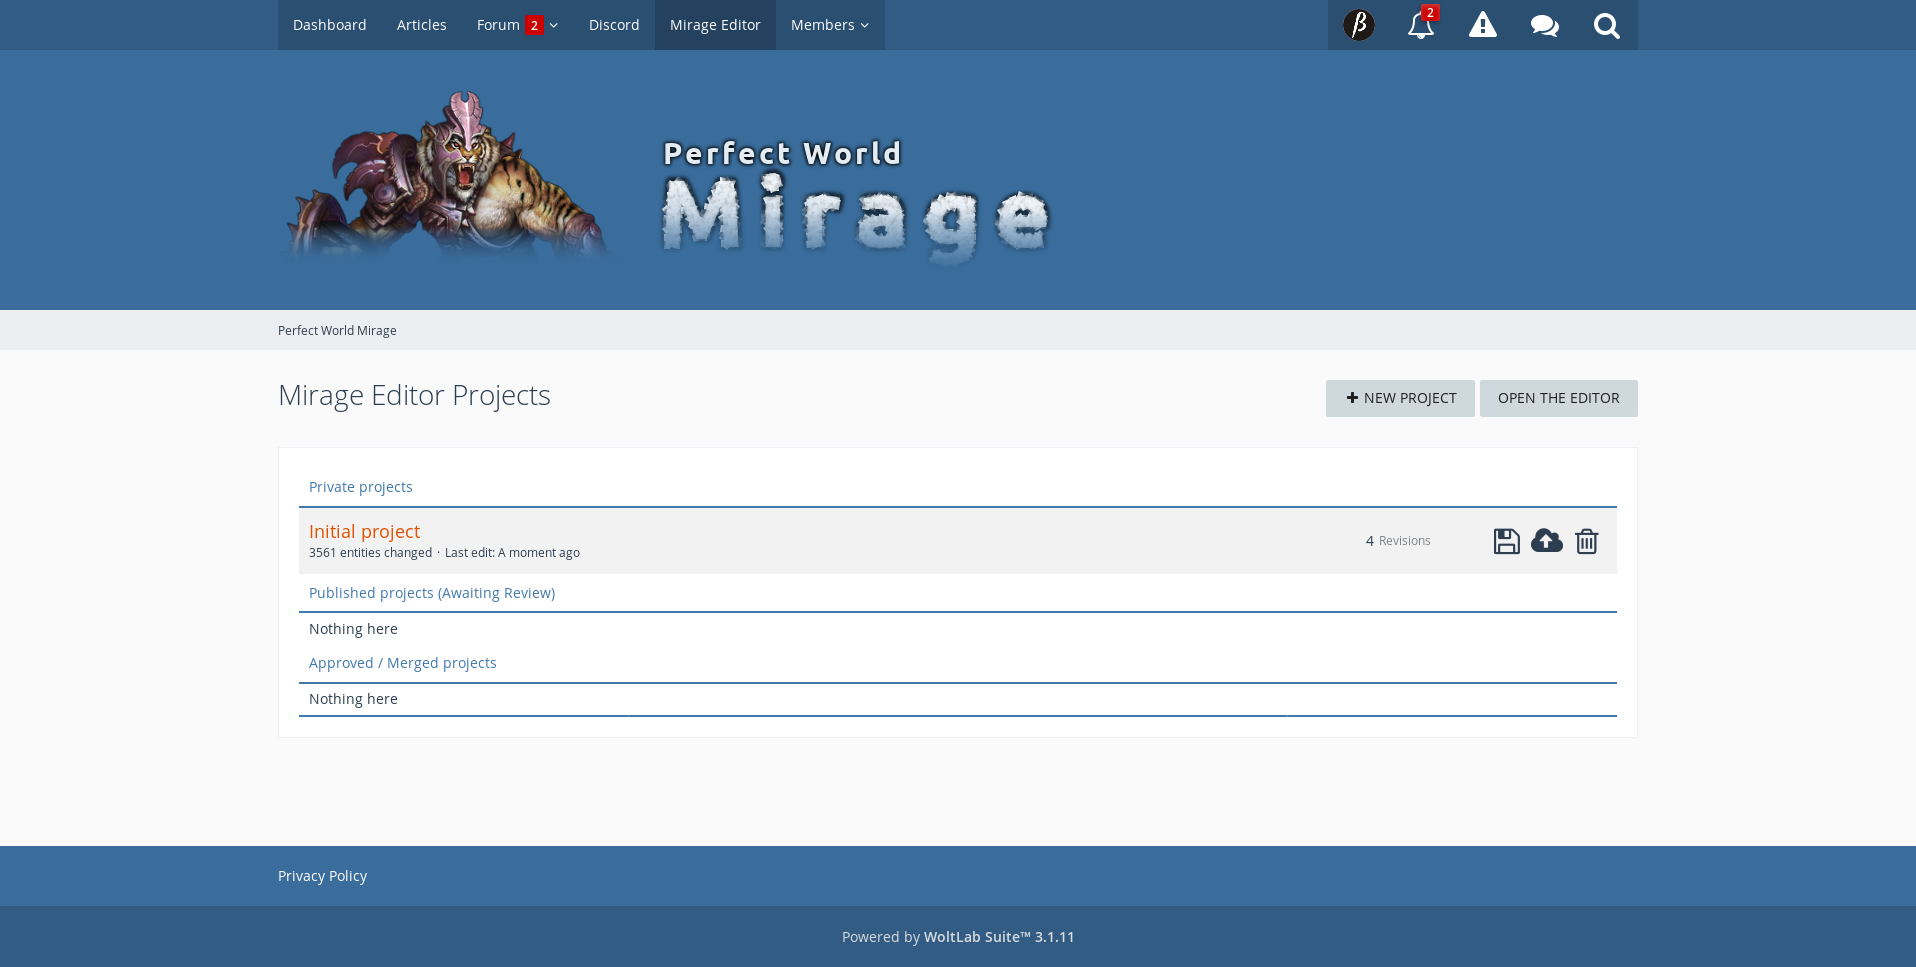Click the Perfect World Mirage breadcrumb
This screenshot has height=967, width=1916.
337,330
